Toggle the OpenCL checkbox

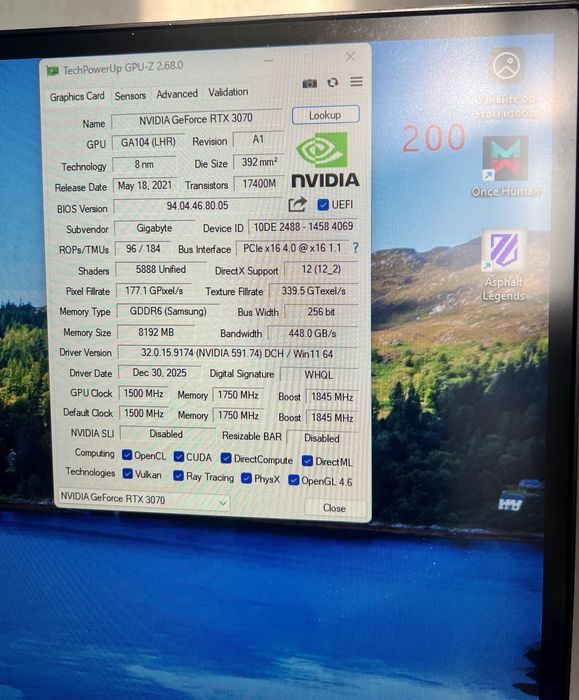coord(127,455)
